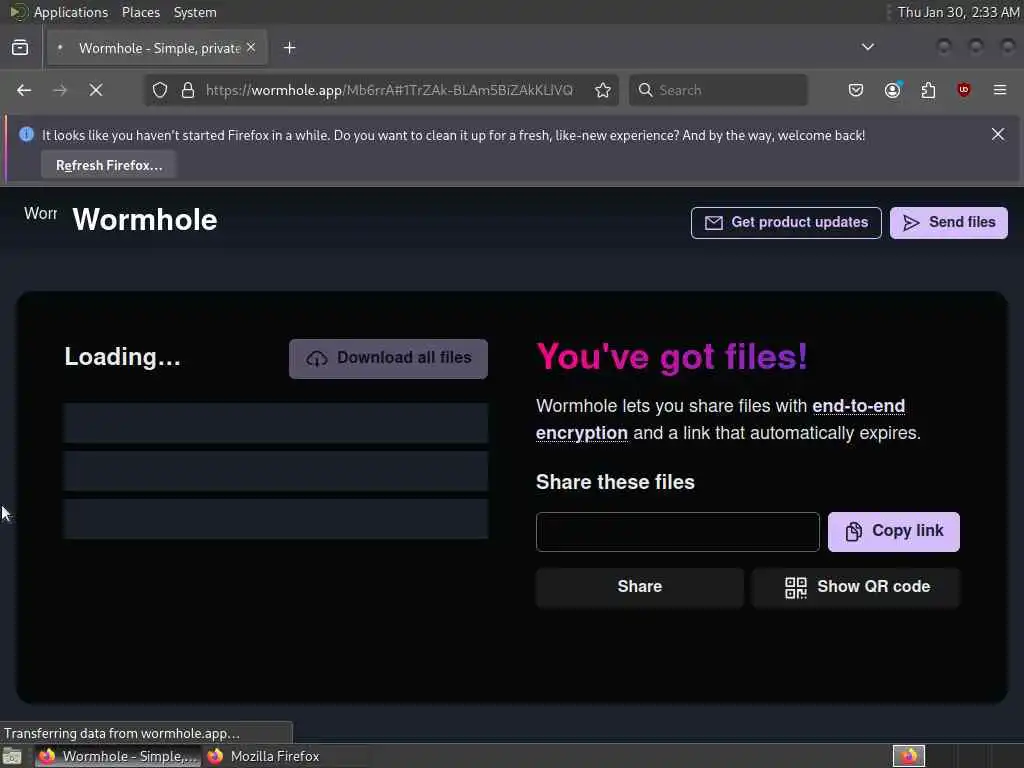1024x768 pixels.
Task: Click the share link text field
Action: pyautogui.click(x=677, y=532)
